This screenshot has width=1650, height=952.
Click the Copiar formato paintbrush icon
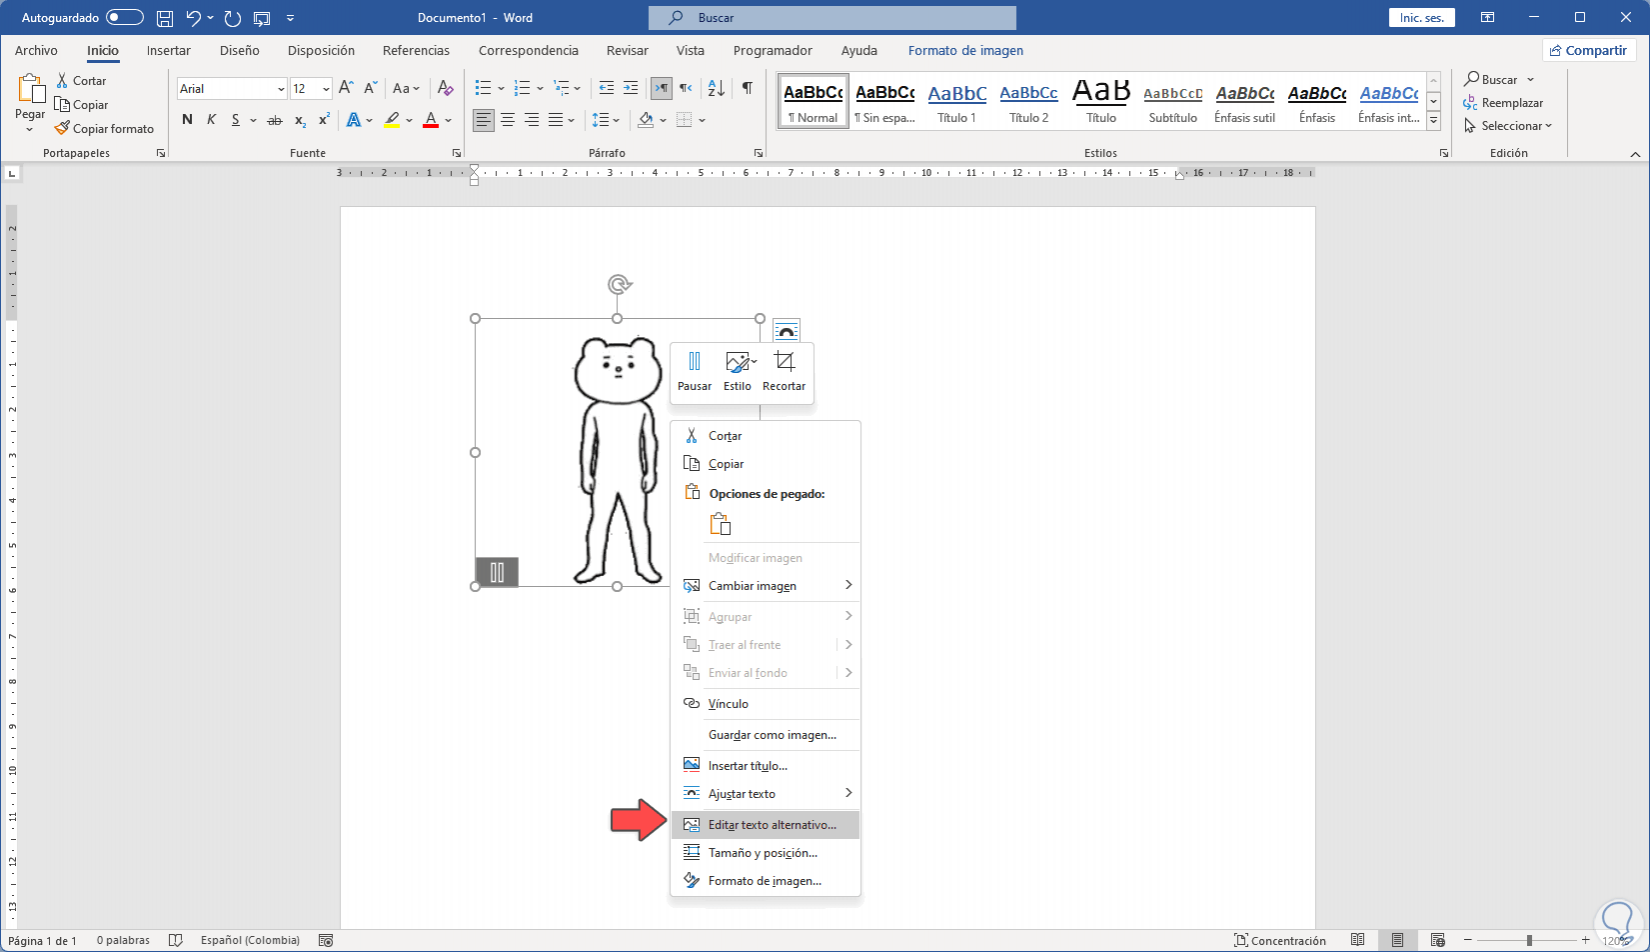pyautogui.click(x=62, y=128)
